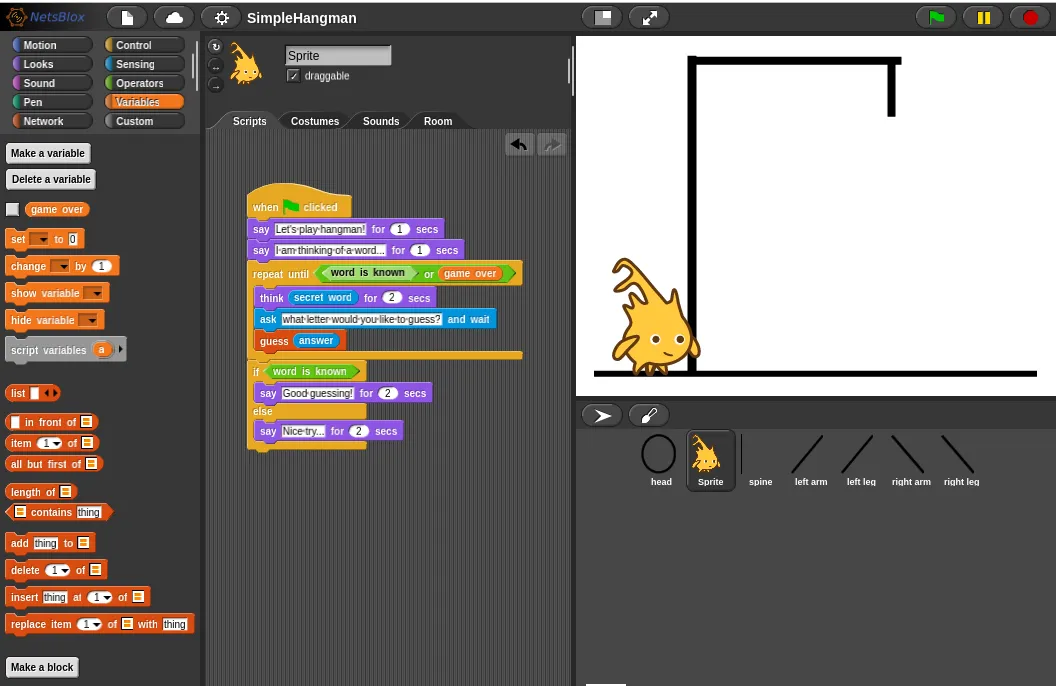Undo the last script change
Screen dimensions: 1056x686
(x=519, y=144)
